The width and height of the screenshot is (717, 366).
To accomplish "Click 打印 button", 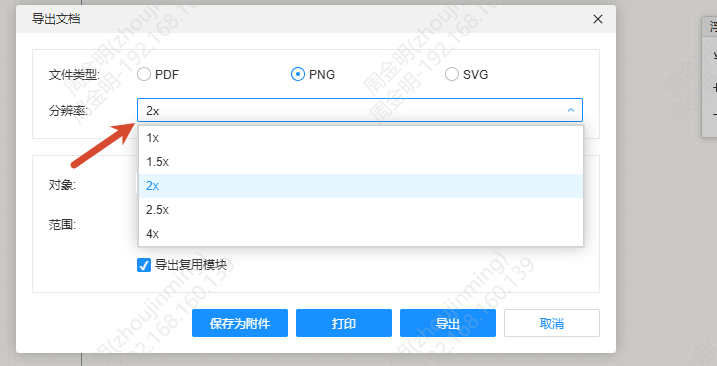I will coord(344,323).
